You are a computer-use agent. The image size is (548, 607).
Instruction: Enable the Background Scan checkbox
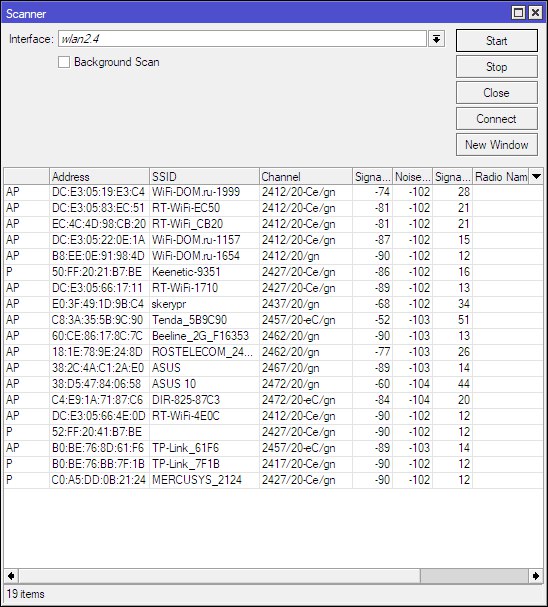64,62
